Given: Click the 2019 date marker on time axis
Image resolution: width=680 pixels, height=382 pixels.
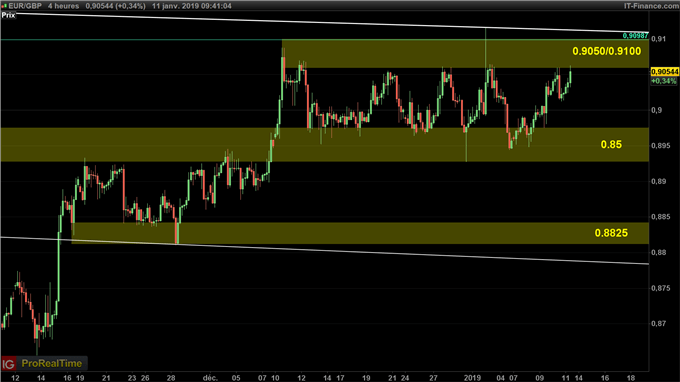Looking at the screenshot, I should (x=472, y=378).
